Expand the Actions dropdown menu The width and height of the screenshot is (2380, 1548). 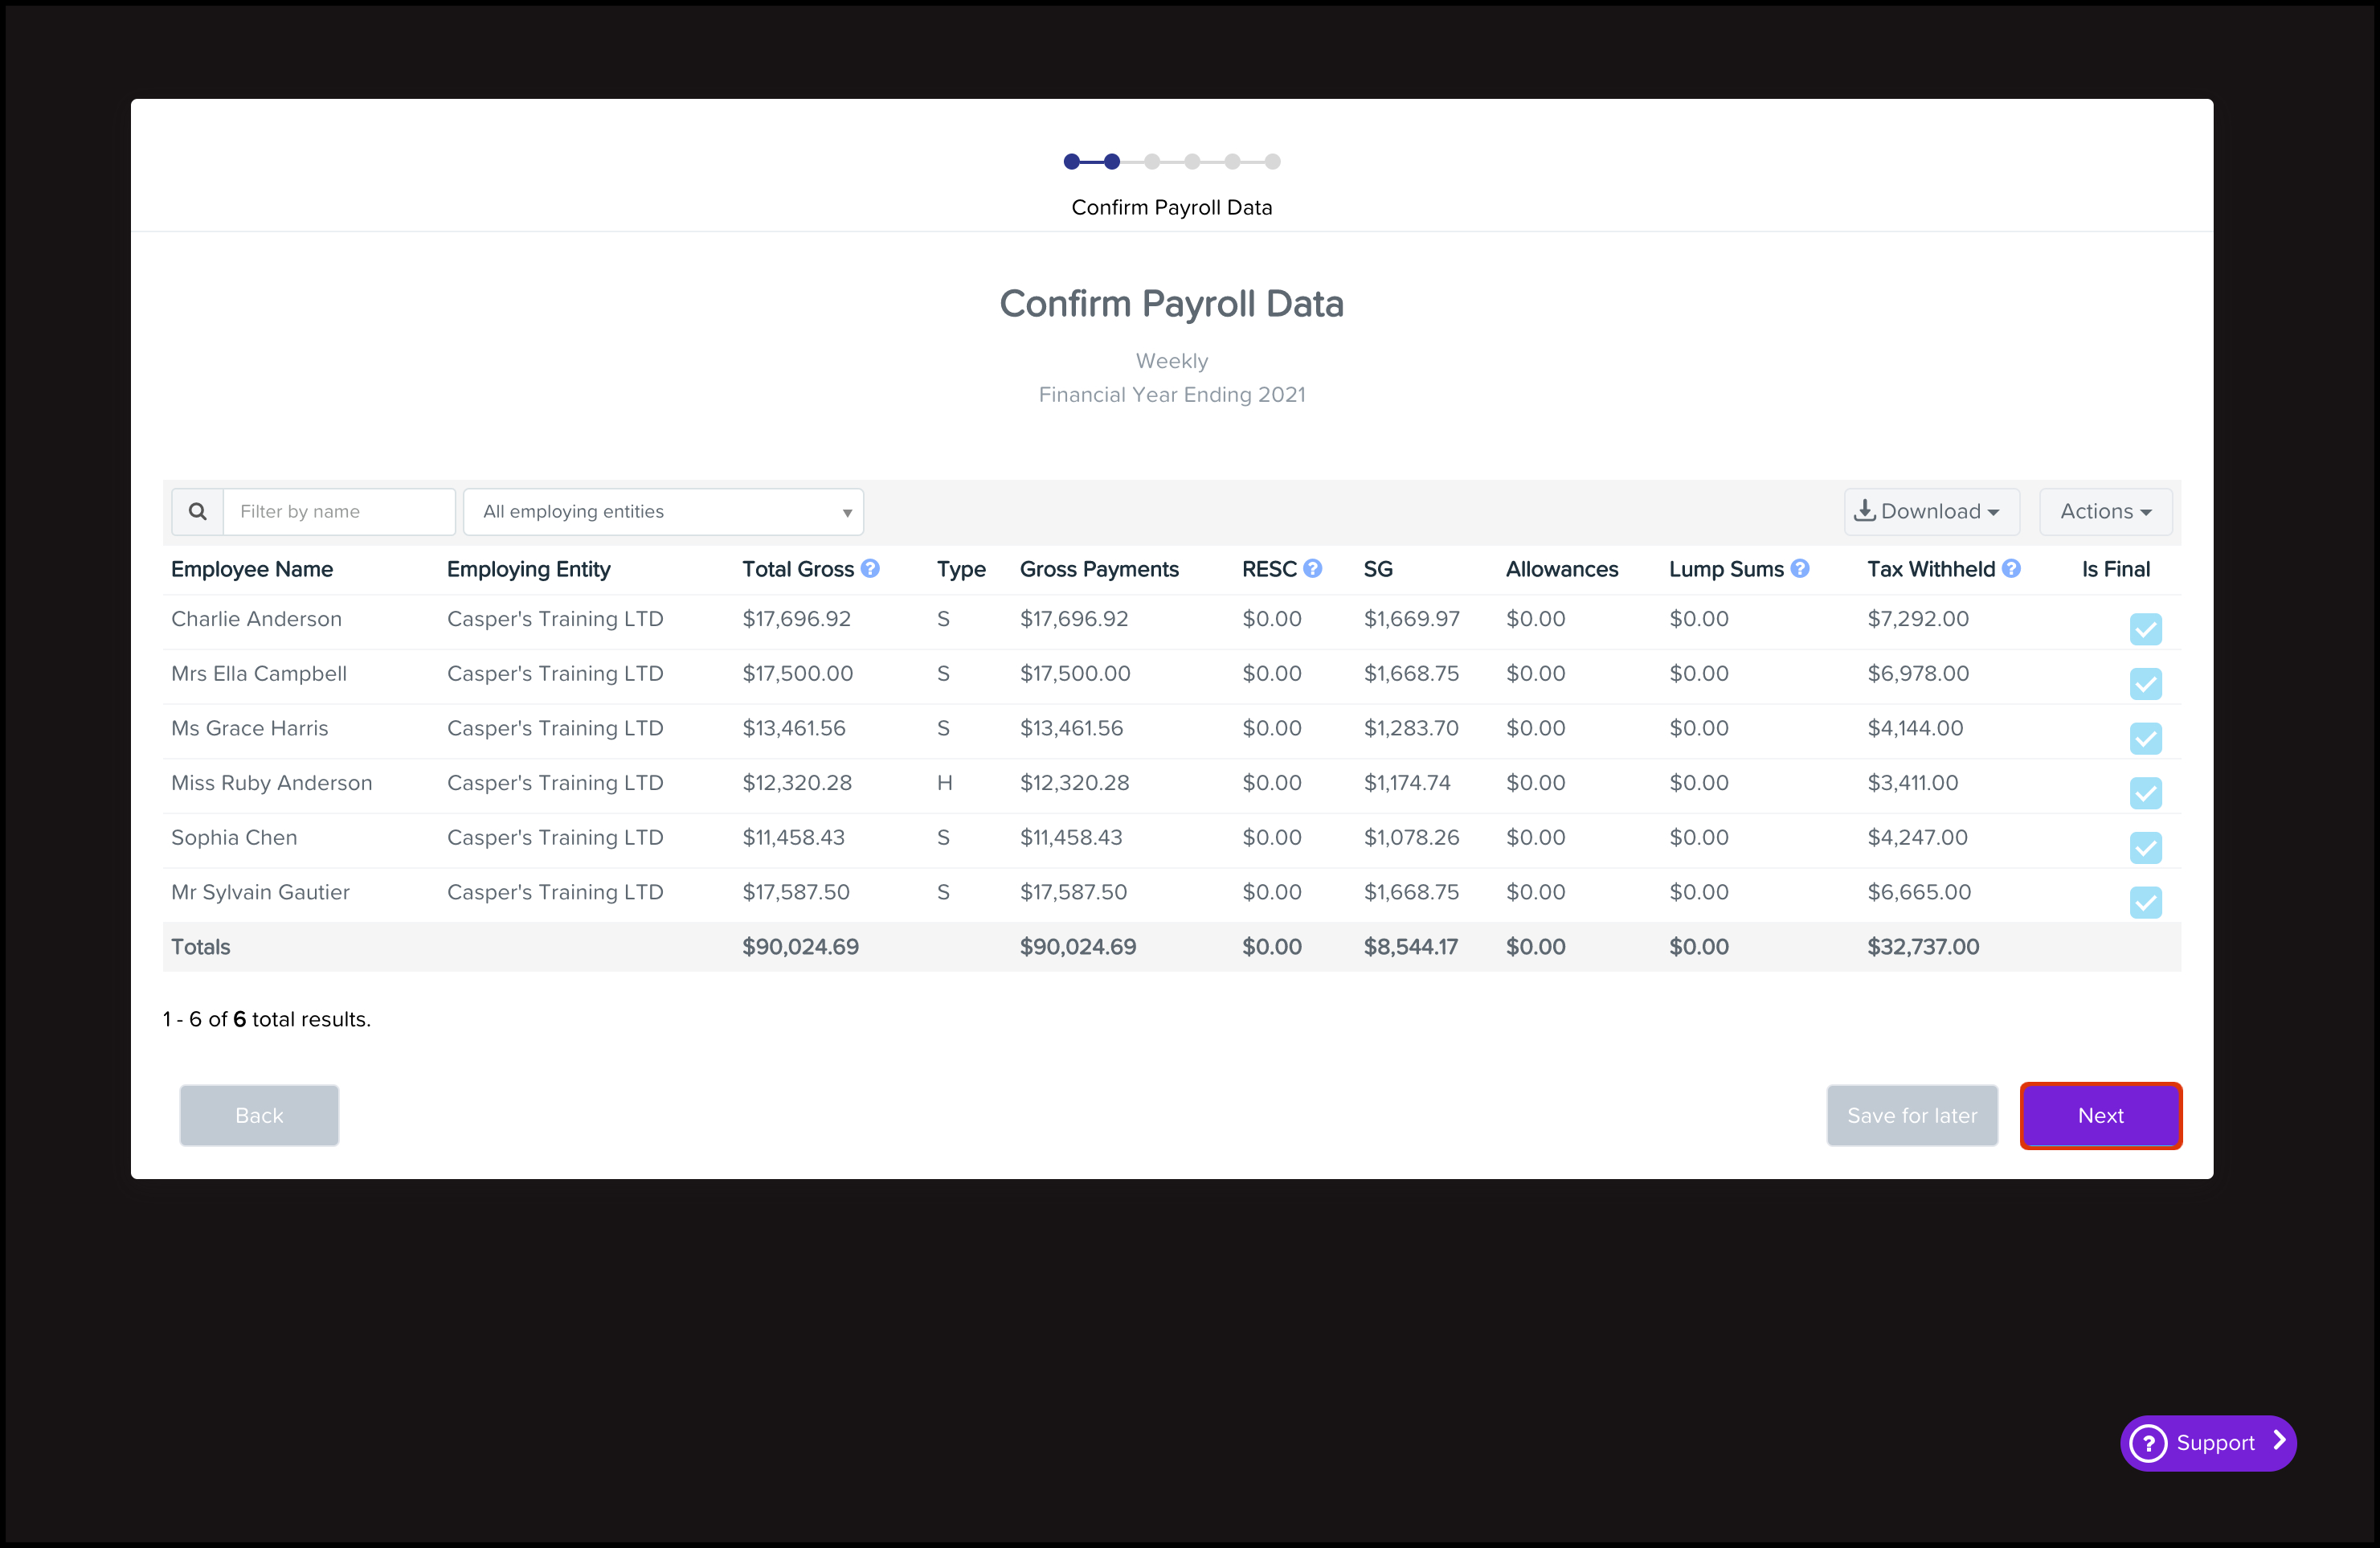tap(2105, 512)
